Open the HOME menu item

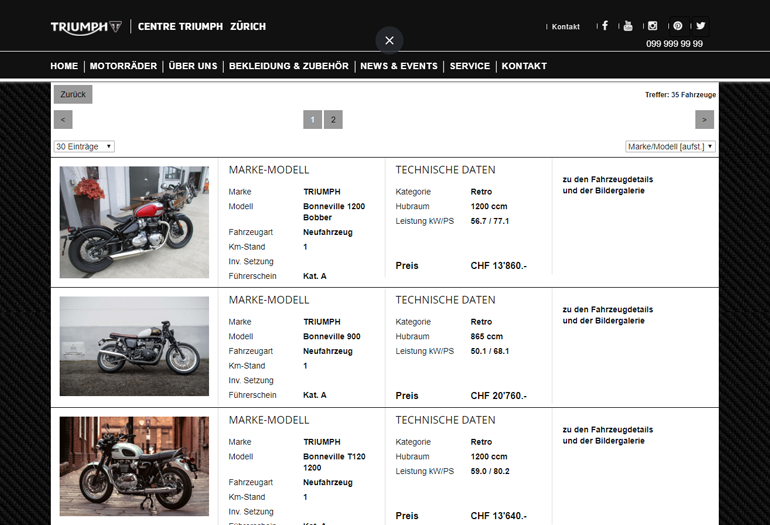[64, 66]
